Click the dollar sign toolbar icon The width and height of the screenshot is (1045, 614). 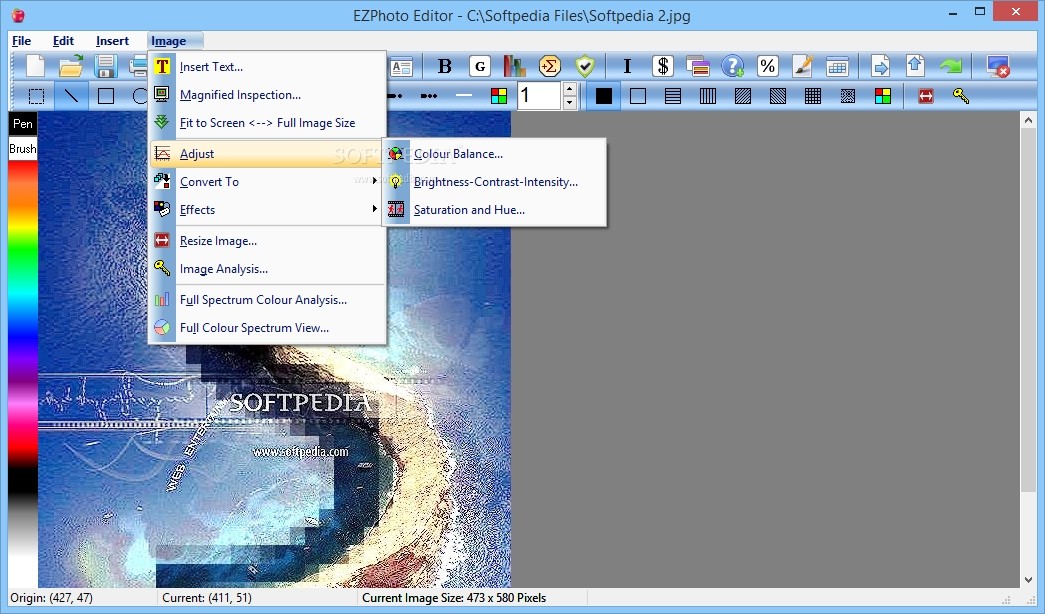coord(662,66)
